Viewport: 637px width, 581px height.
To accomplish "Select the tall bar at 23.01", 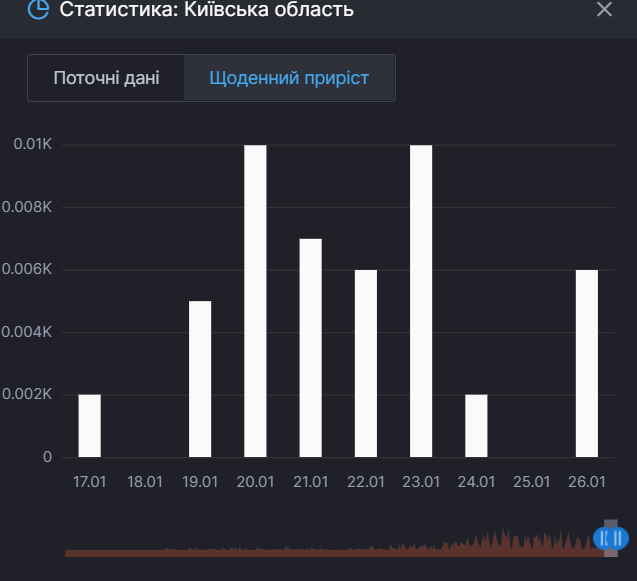I will click(x=421, y=300).
